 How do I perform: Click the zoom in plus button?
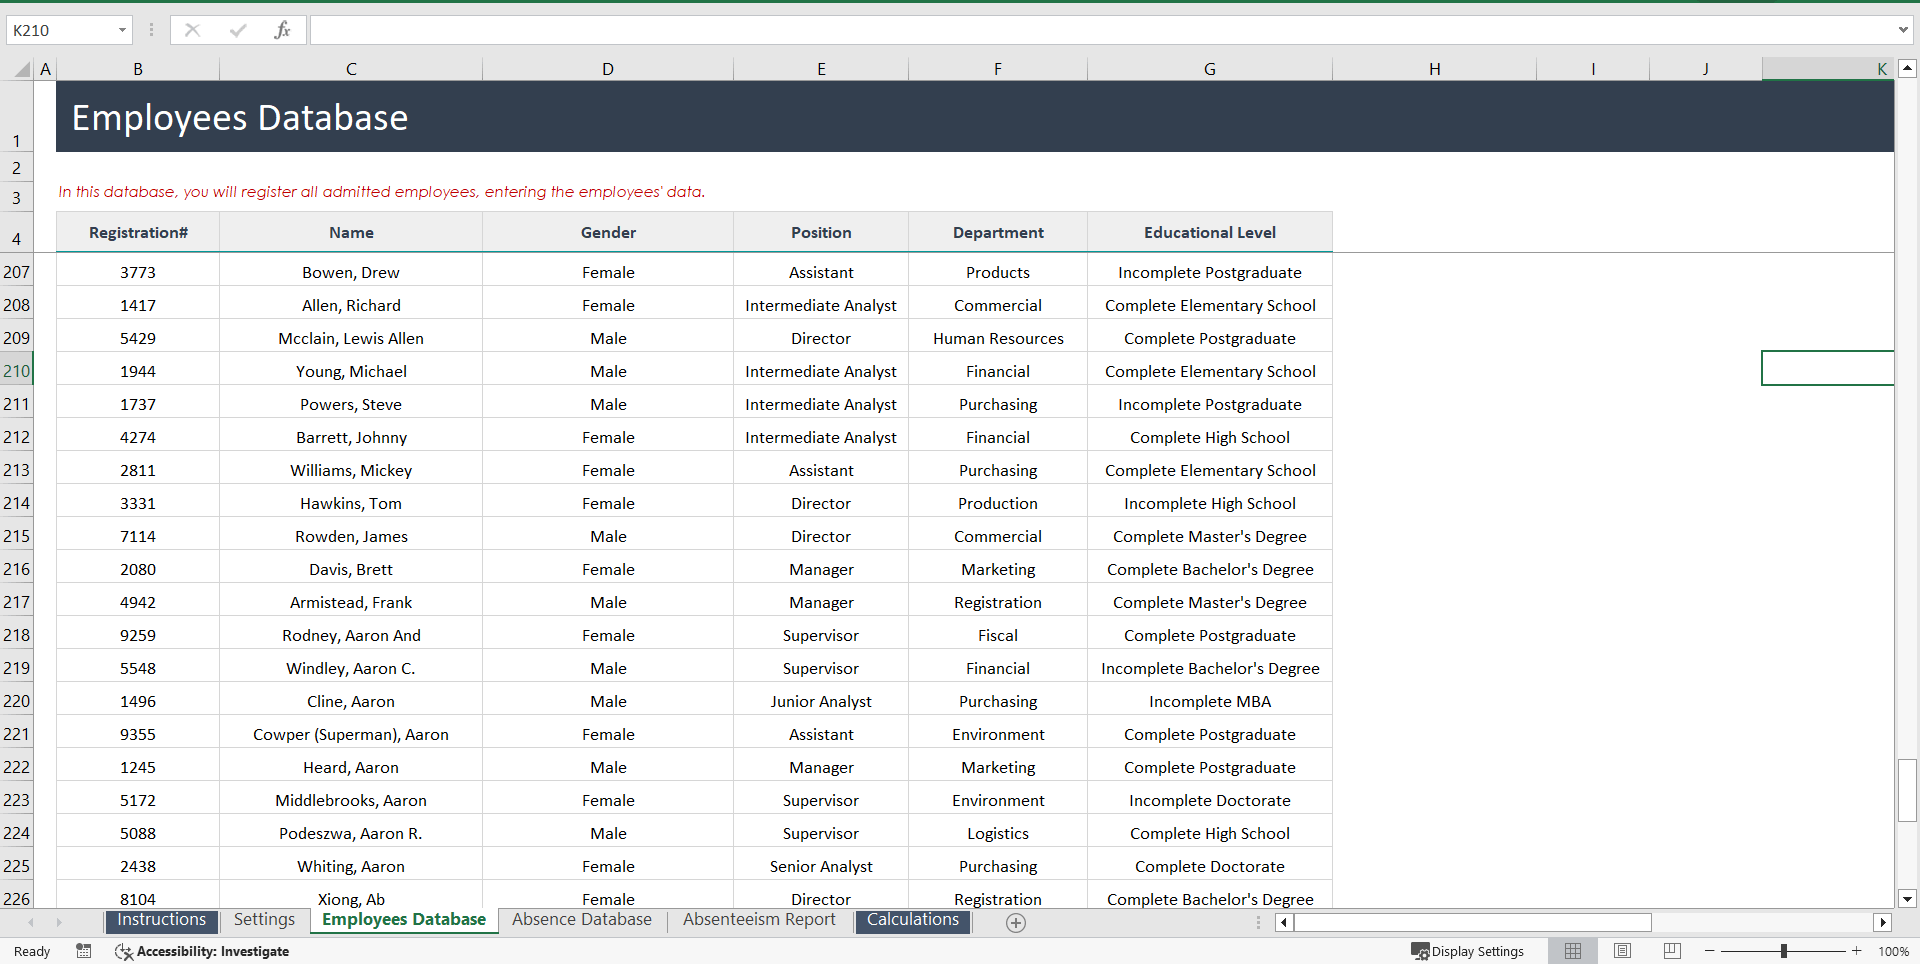point(1857,951)
